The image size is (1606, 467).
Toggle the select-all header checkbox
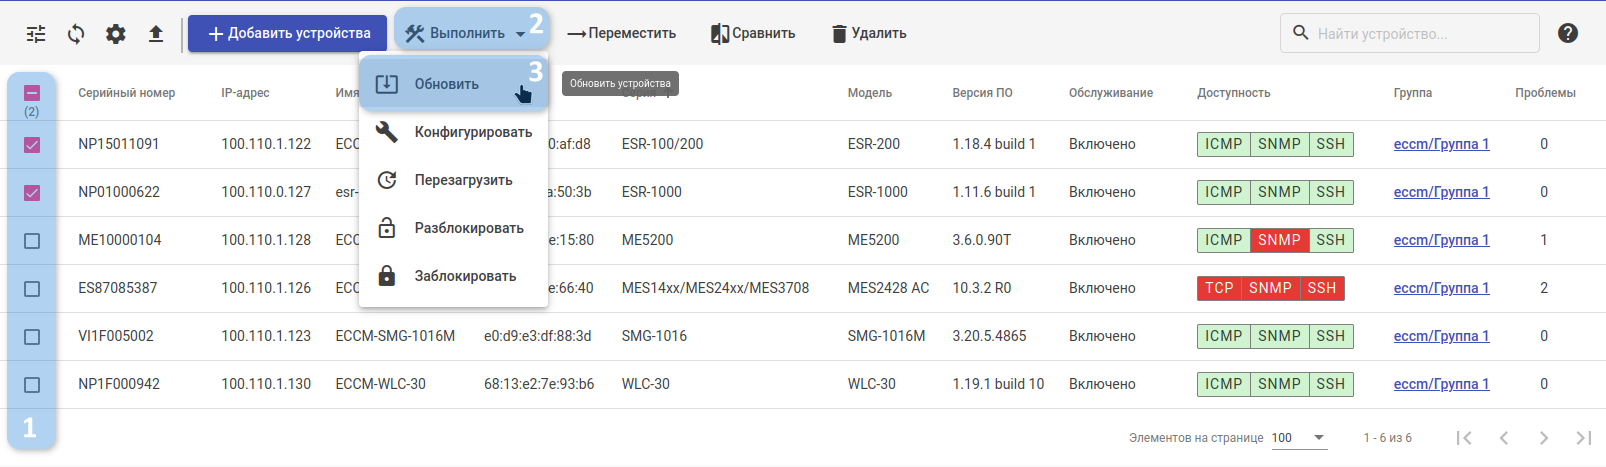(32, 93)
